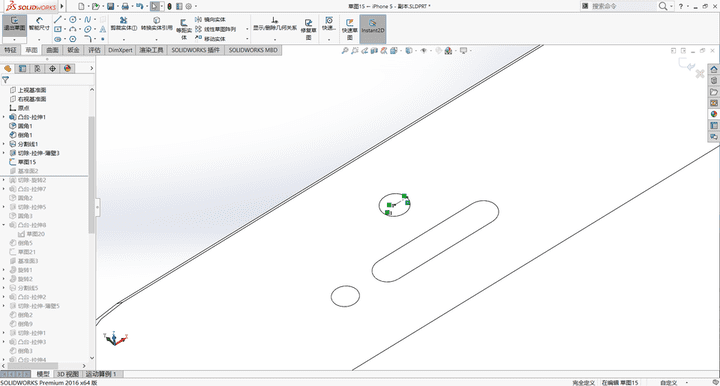
Task: Open the DimXpertManager crosshair tab icon
Action: 52,68
